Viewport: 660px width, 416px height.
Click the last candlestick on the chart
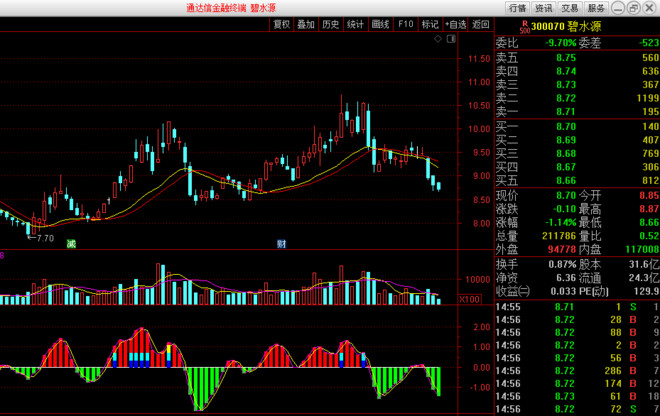439,186
